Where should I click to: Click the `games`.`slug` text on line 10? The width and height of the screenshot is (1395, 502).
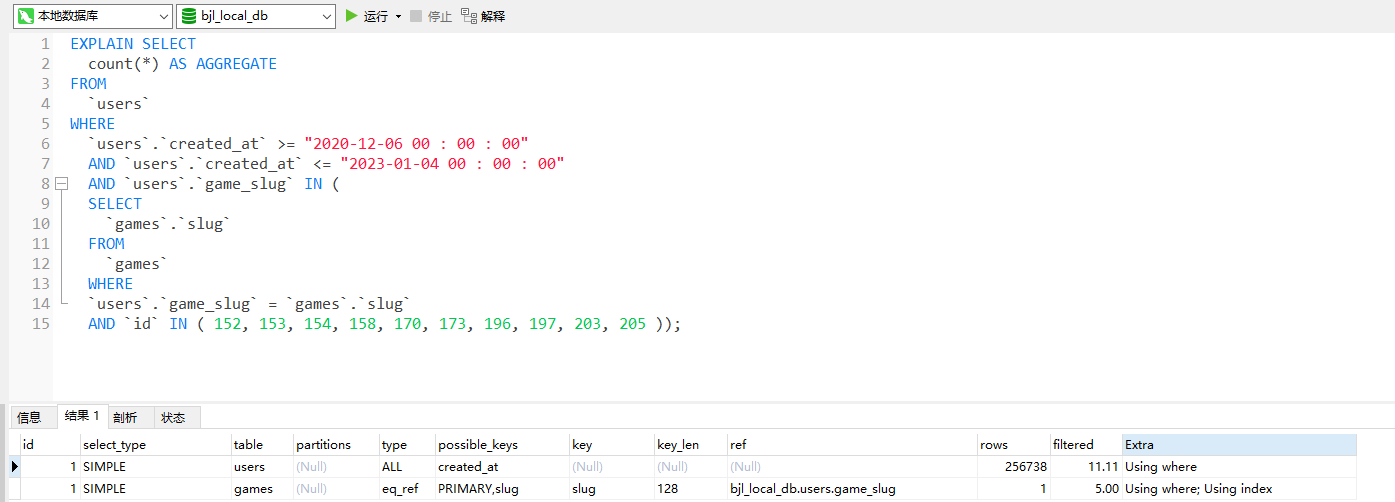click(168, 224)
